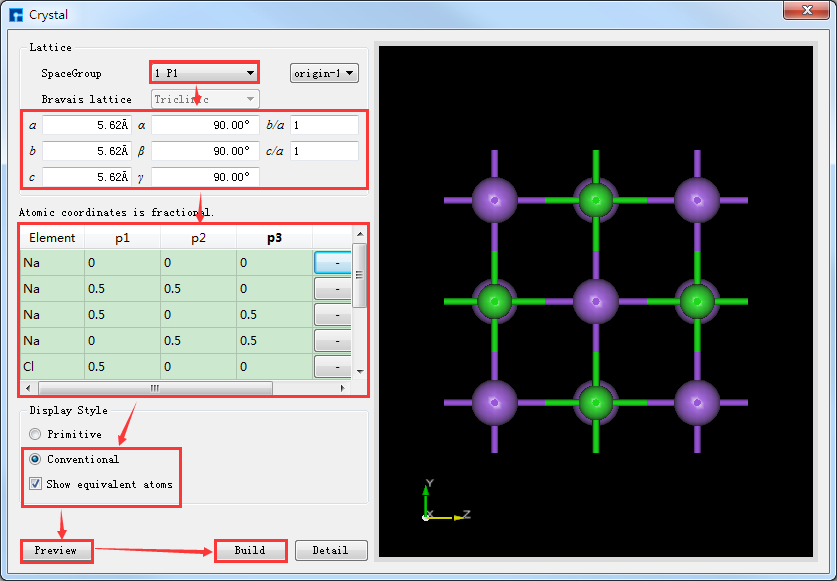Image resolution: width=837 pixels, height=581 pixels.
Task: Click the Crystal application icon in the title bar
Action: click(14, 14)
